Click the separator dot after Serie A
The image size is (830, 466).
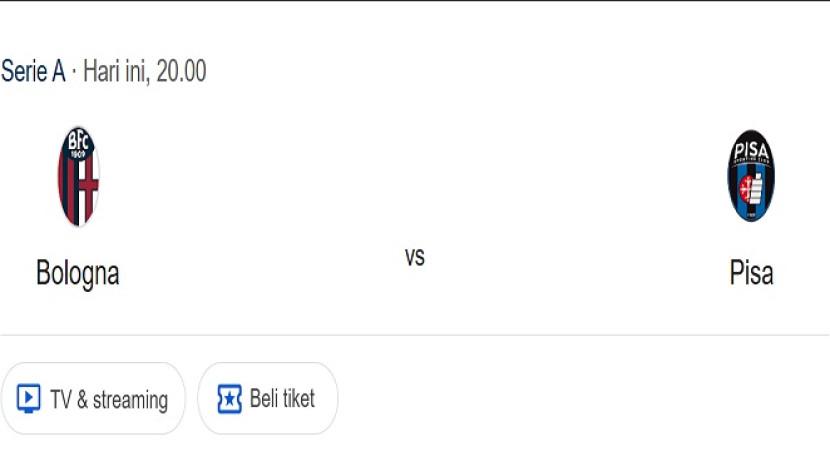tap(74, 72)
